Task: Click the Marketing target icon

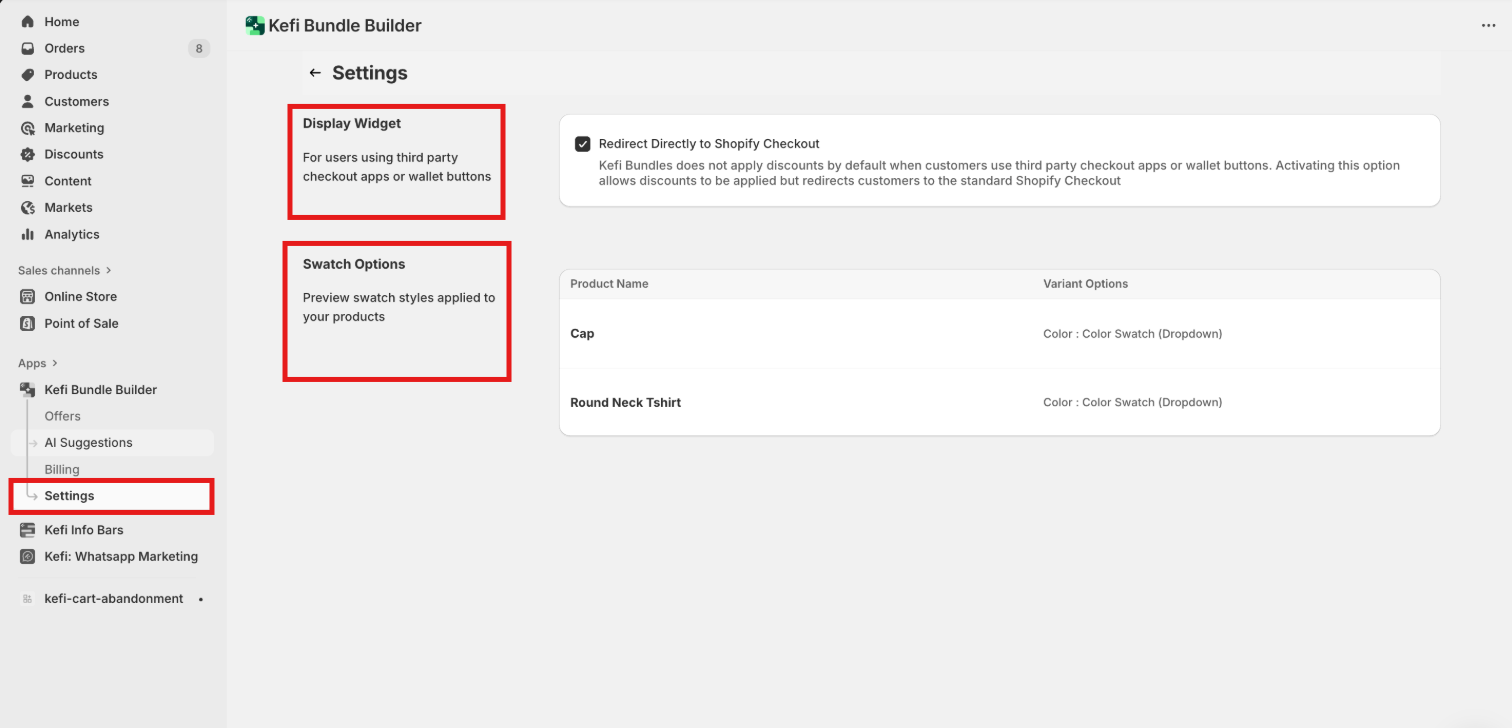Action: pyautogui.click(x=28, y=128)
